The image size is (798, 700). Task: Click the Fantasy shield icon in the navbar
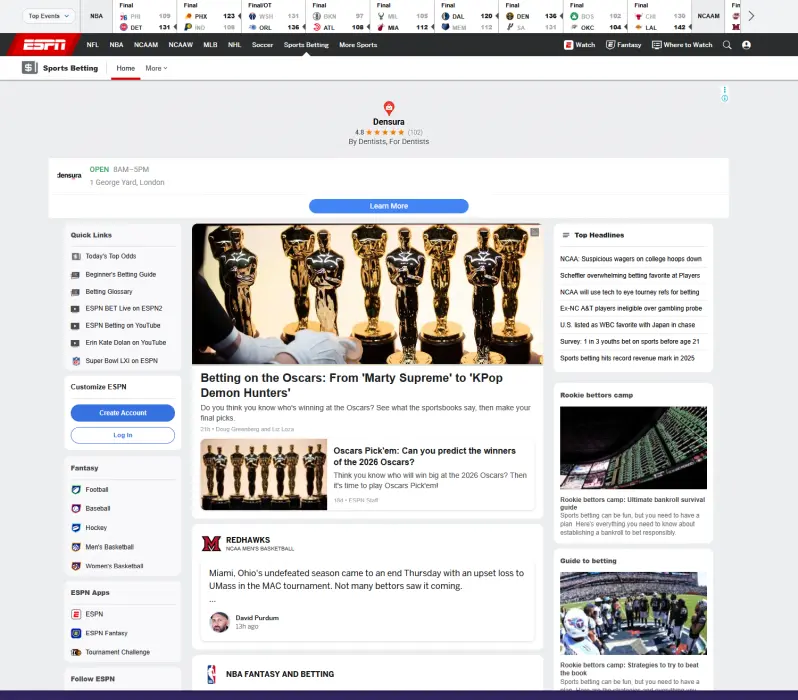(610, 45)
